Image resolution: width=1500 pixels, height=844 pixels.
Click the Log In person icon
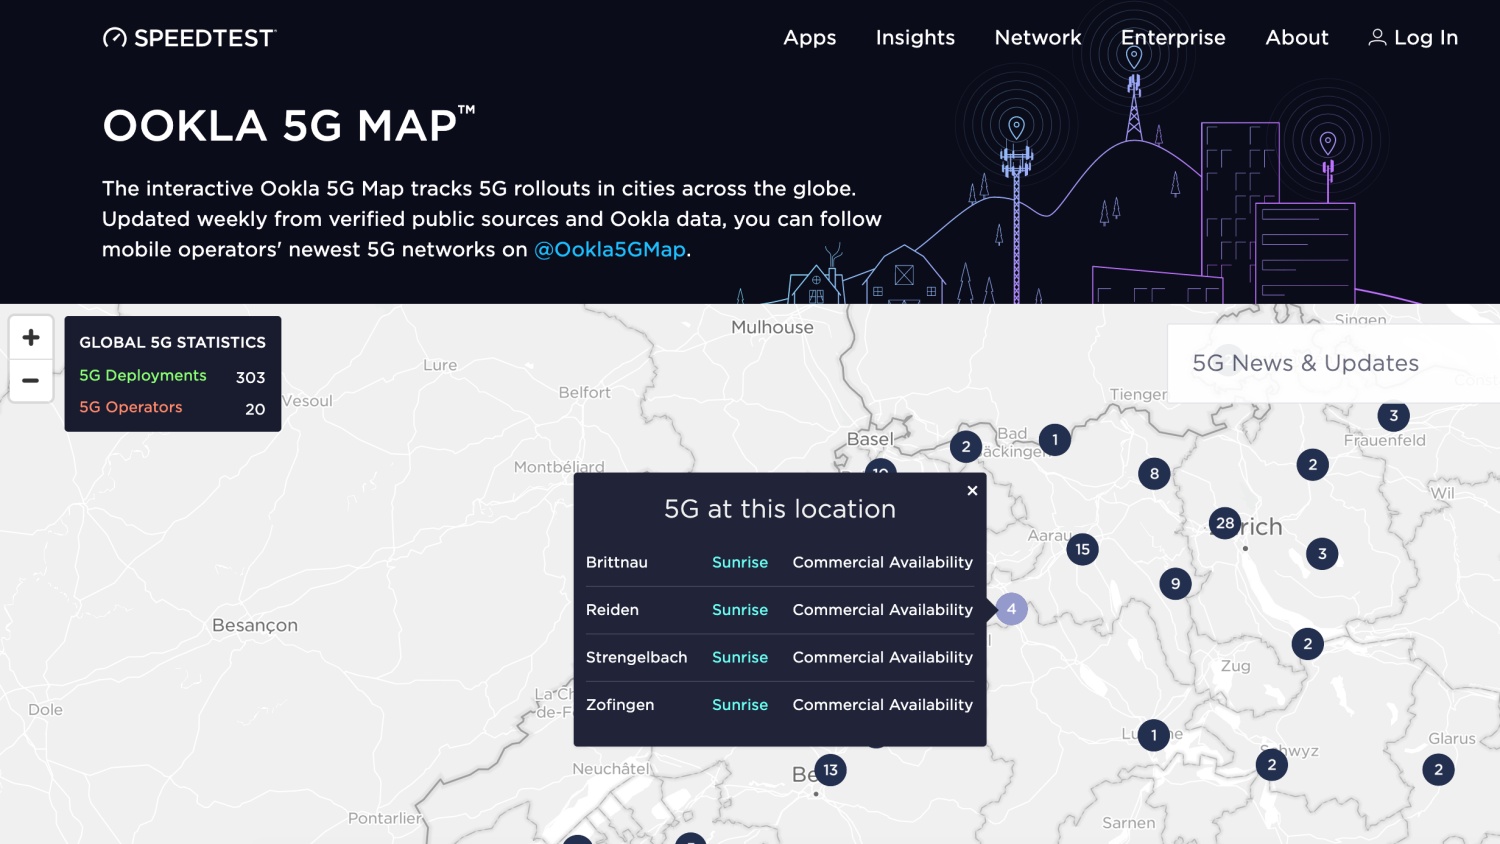pyautogui.click(x=1378, y=37)
